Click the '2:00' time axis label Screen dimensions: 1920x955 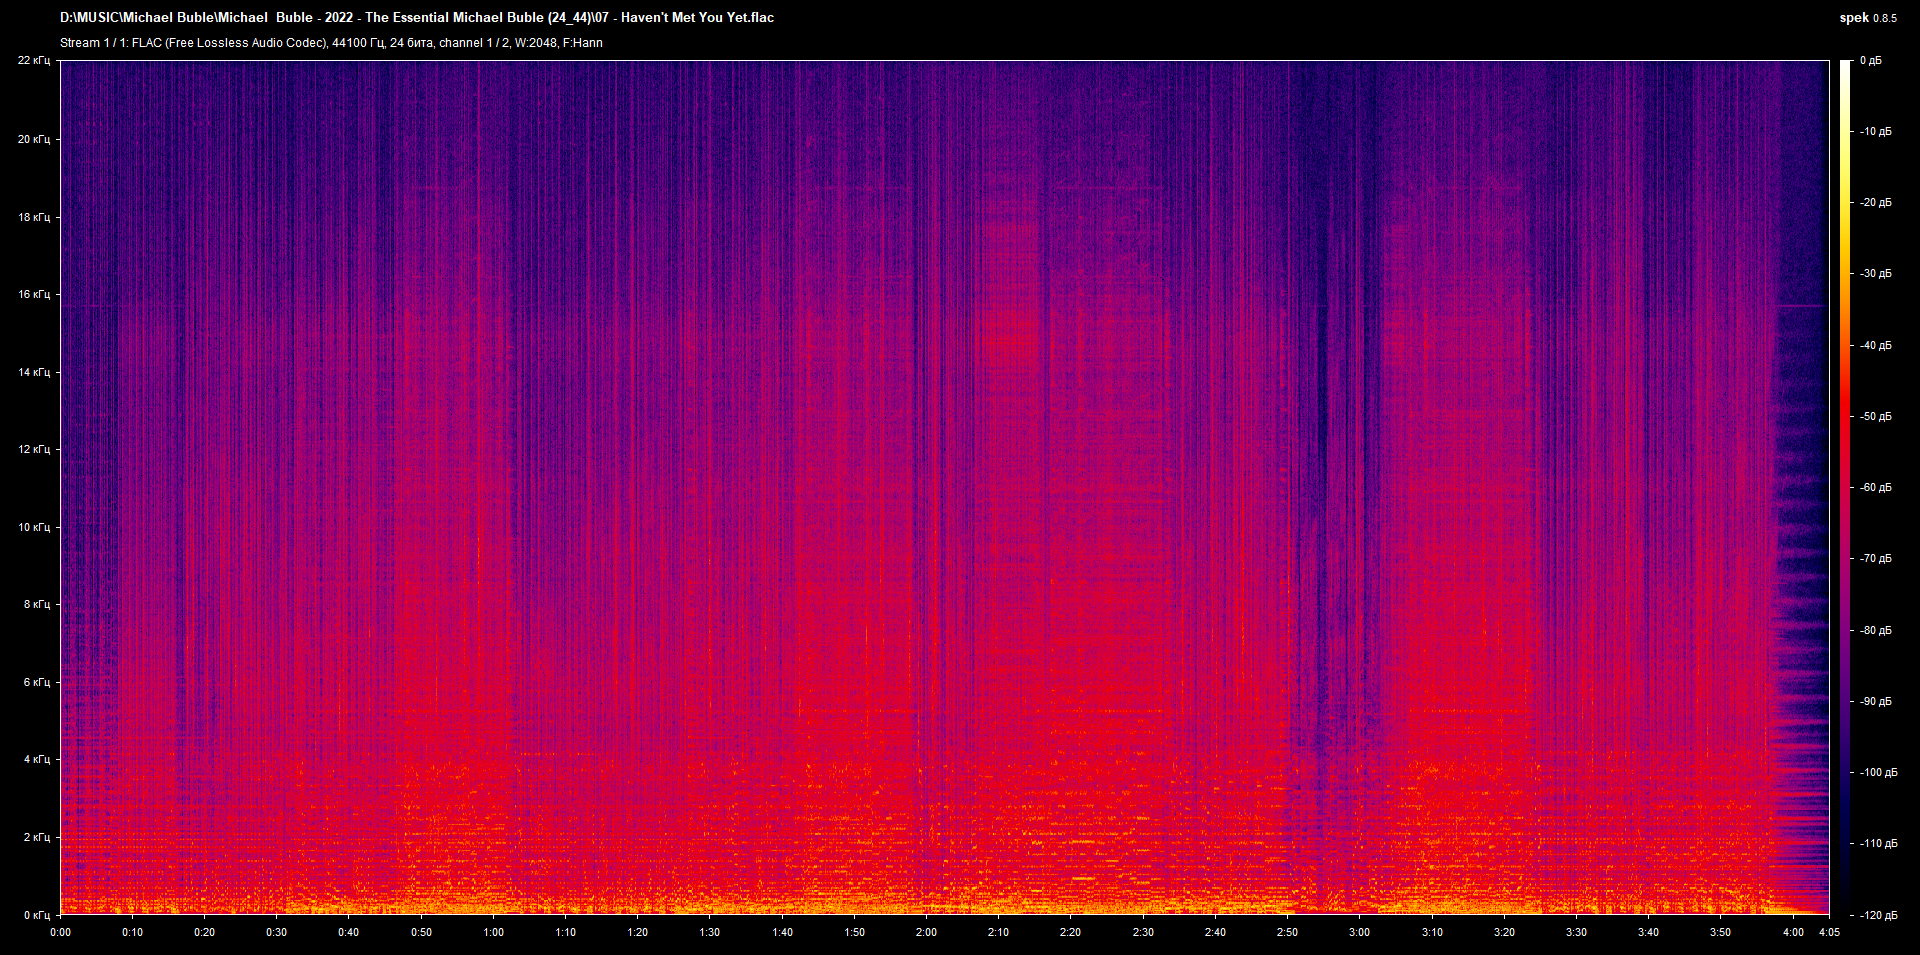pos(927,932)
